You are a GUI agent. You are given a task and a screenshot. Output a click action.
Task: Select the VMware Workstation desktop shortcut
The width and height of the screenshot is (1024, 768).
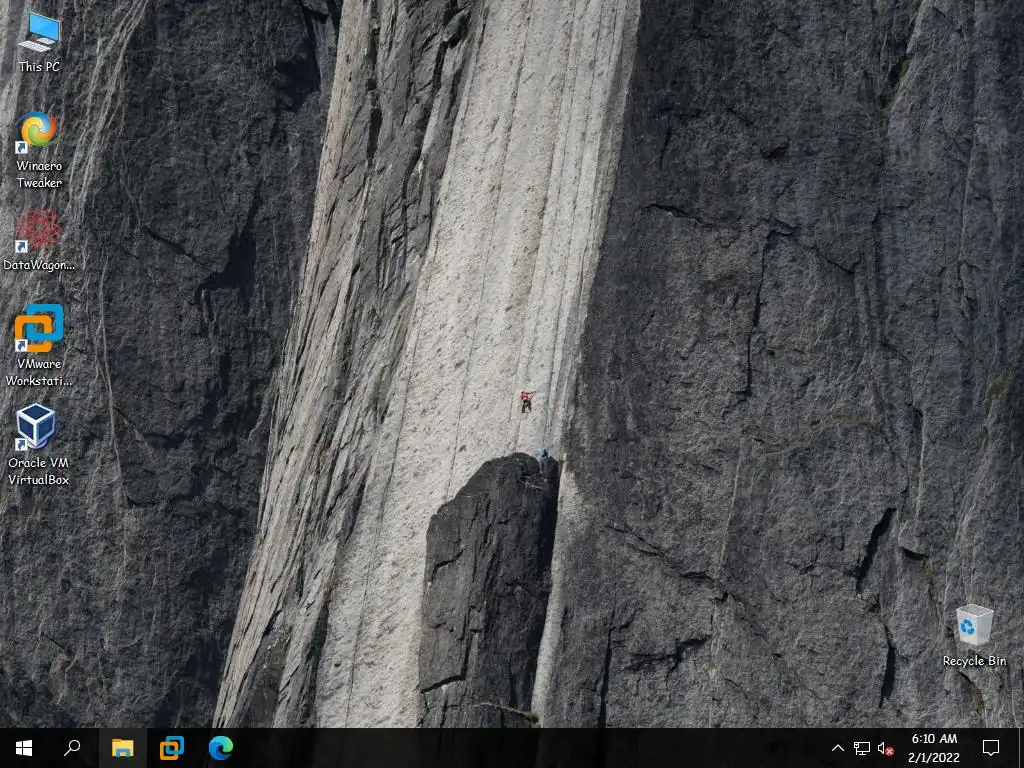pyautogui.click(x=39, y=345)
